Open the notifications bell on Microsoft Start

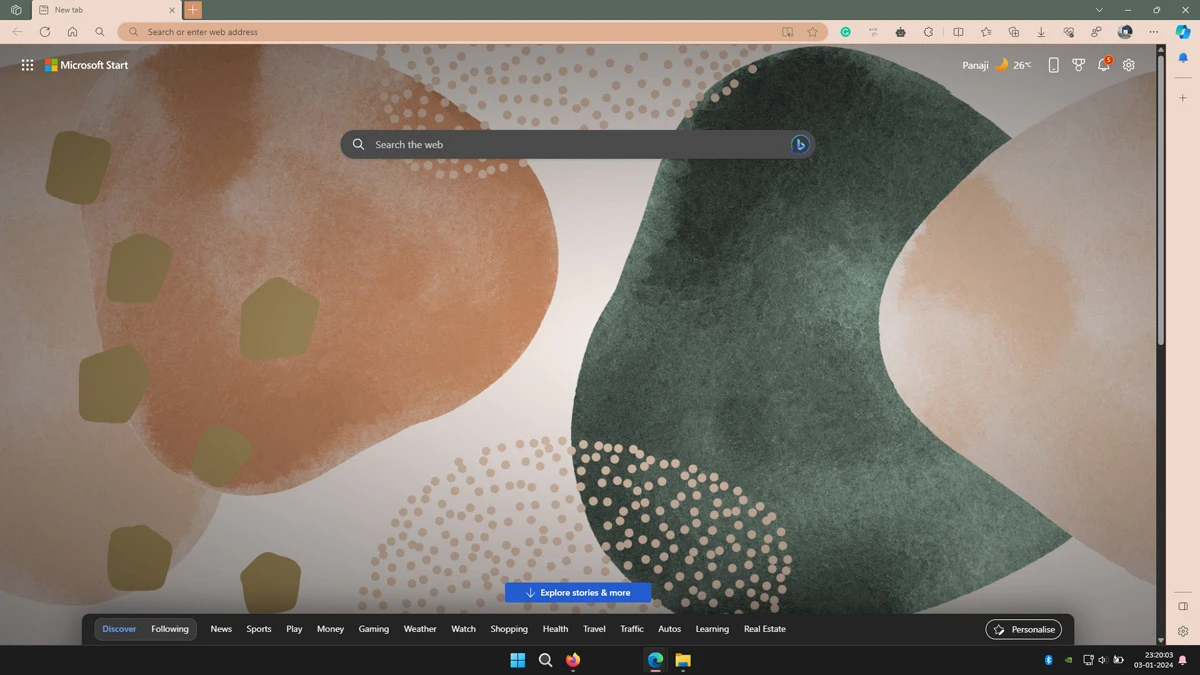1103,65
